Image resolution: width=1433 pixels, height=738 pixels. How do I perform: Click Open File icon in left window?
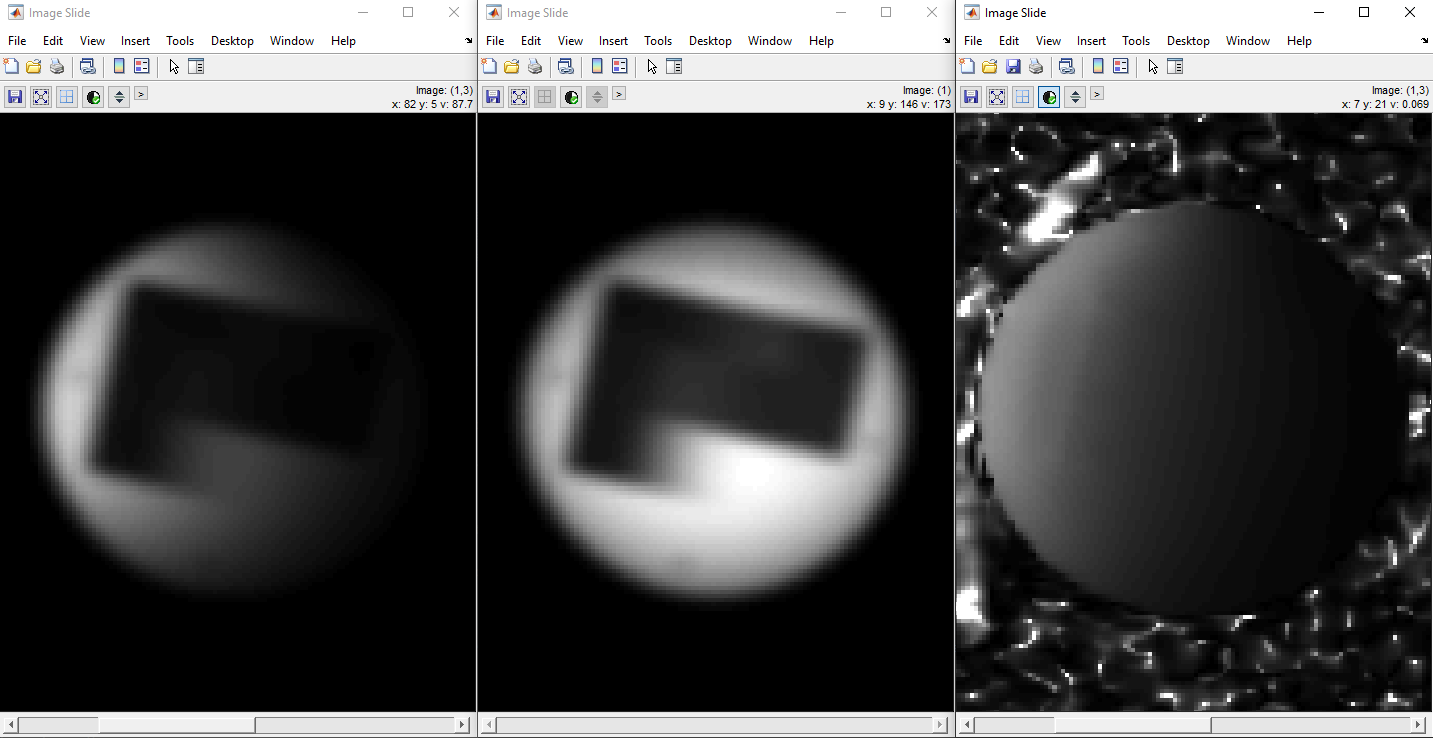34,67
